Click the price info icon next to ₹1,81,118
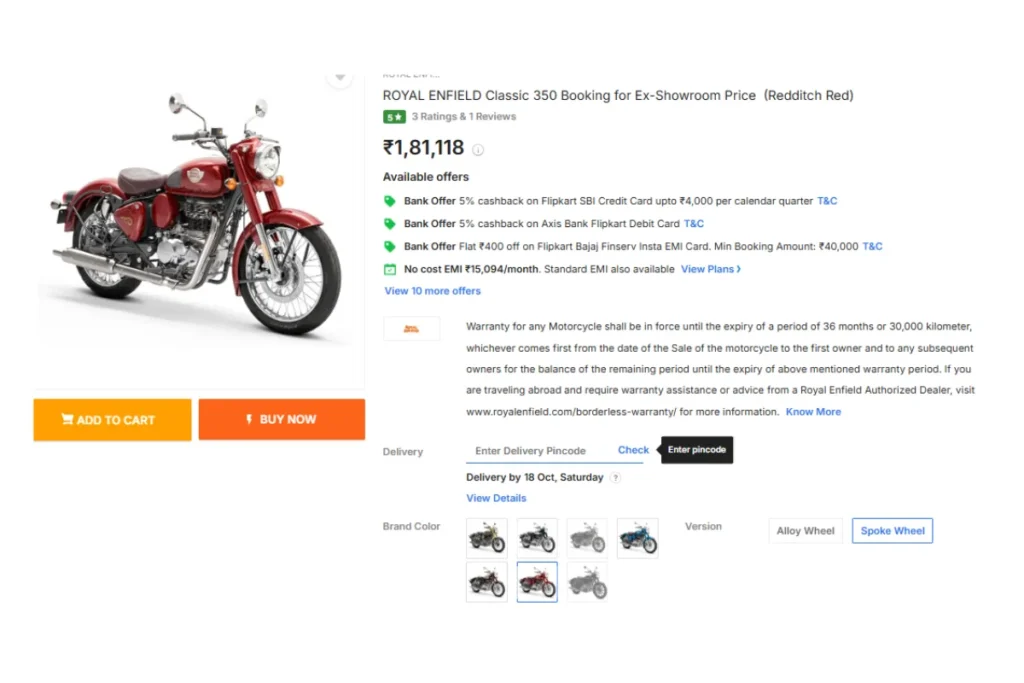Screen dimensions: 1024x683 click(x=478, y=150)
